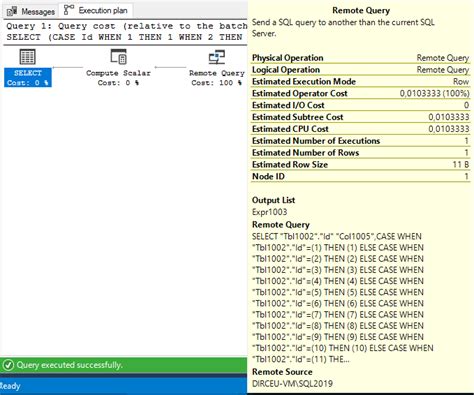The width and height of the screenshot is (474, 395).
Task: Switch to the Messages tab
Action: (31, 11)
